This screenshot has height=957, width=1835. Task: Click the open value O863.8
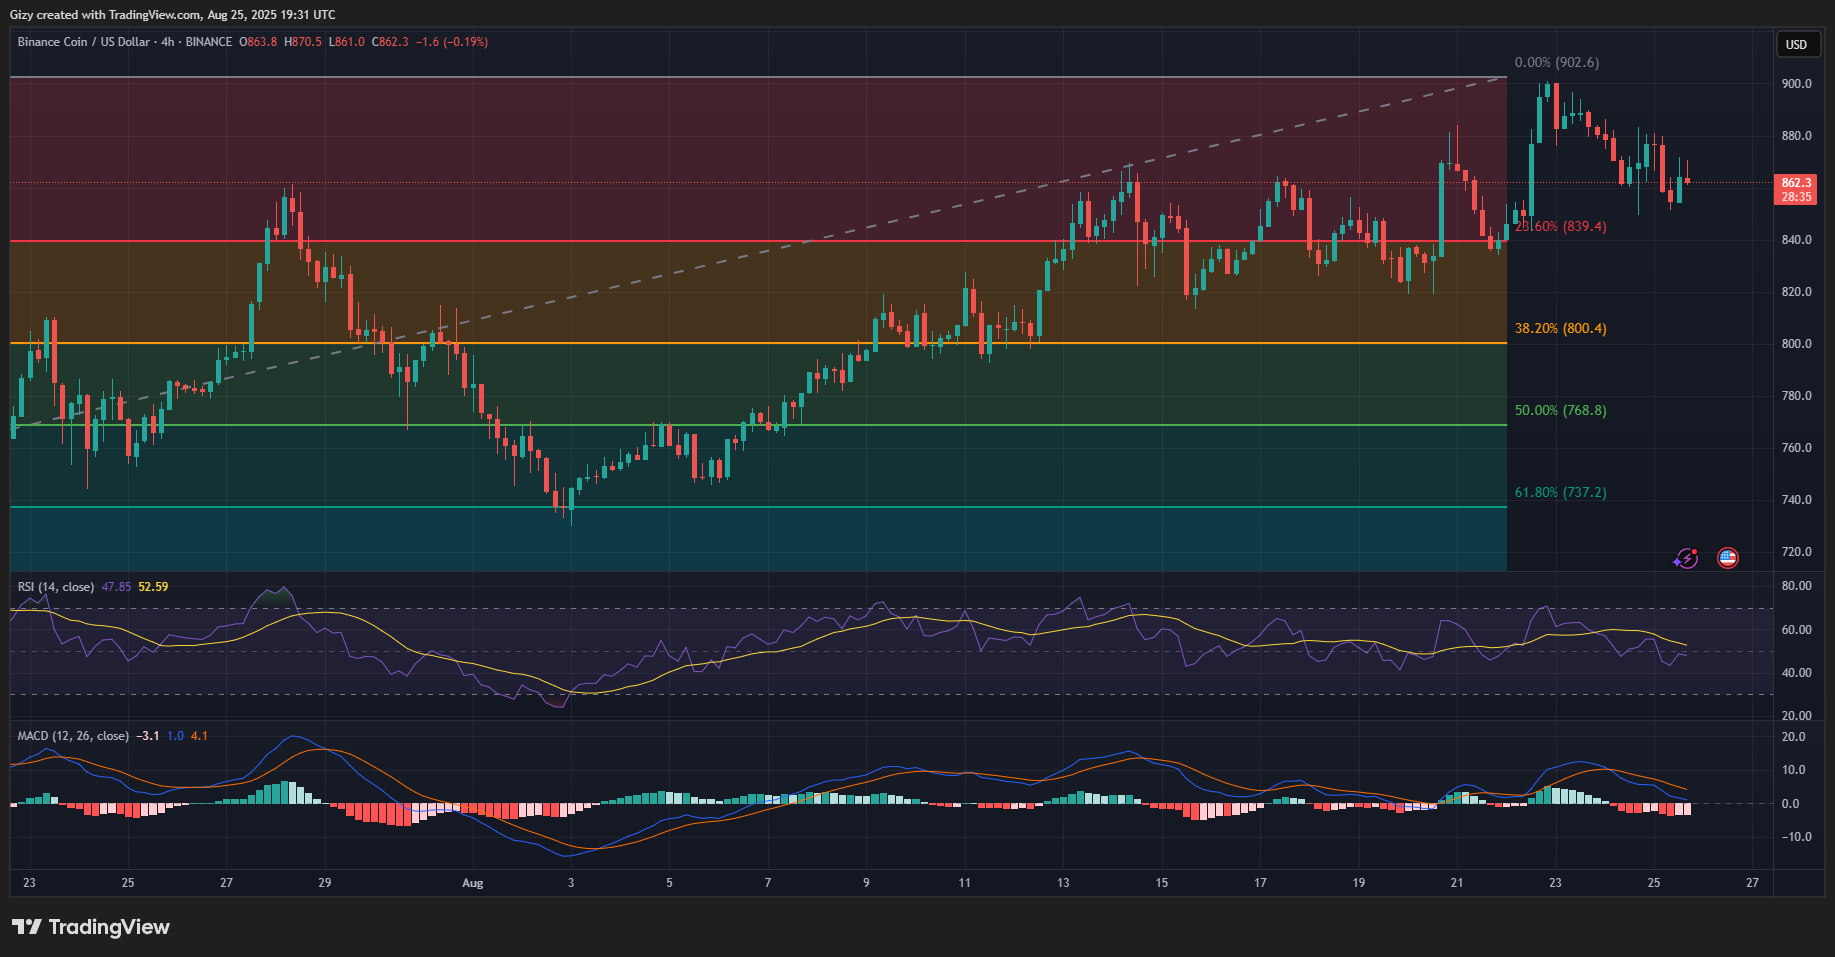[x=258, y=42]
